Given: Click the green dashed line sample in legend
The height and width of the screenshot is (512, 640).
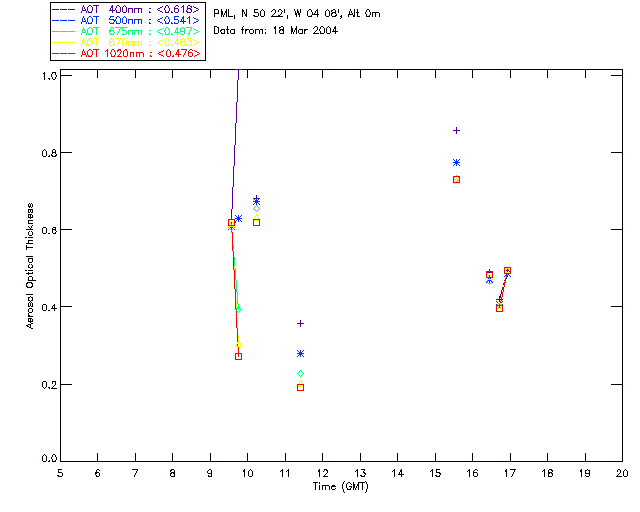Looking at the screenshot, I should pyautogui.click(x=64, y=31).
